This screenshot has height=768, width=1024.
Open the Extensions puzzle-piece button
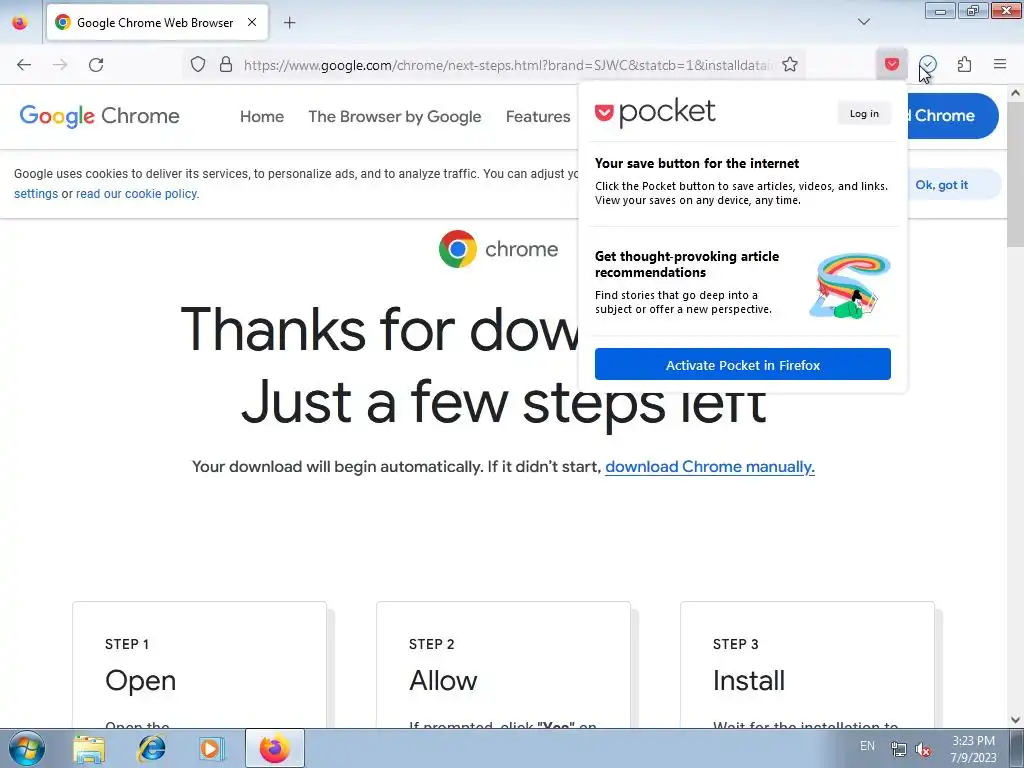click(964, 64)
